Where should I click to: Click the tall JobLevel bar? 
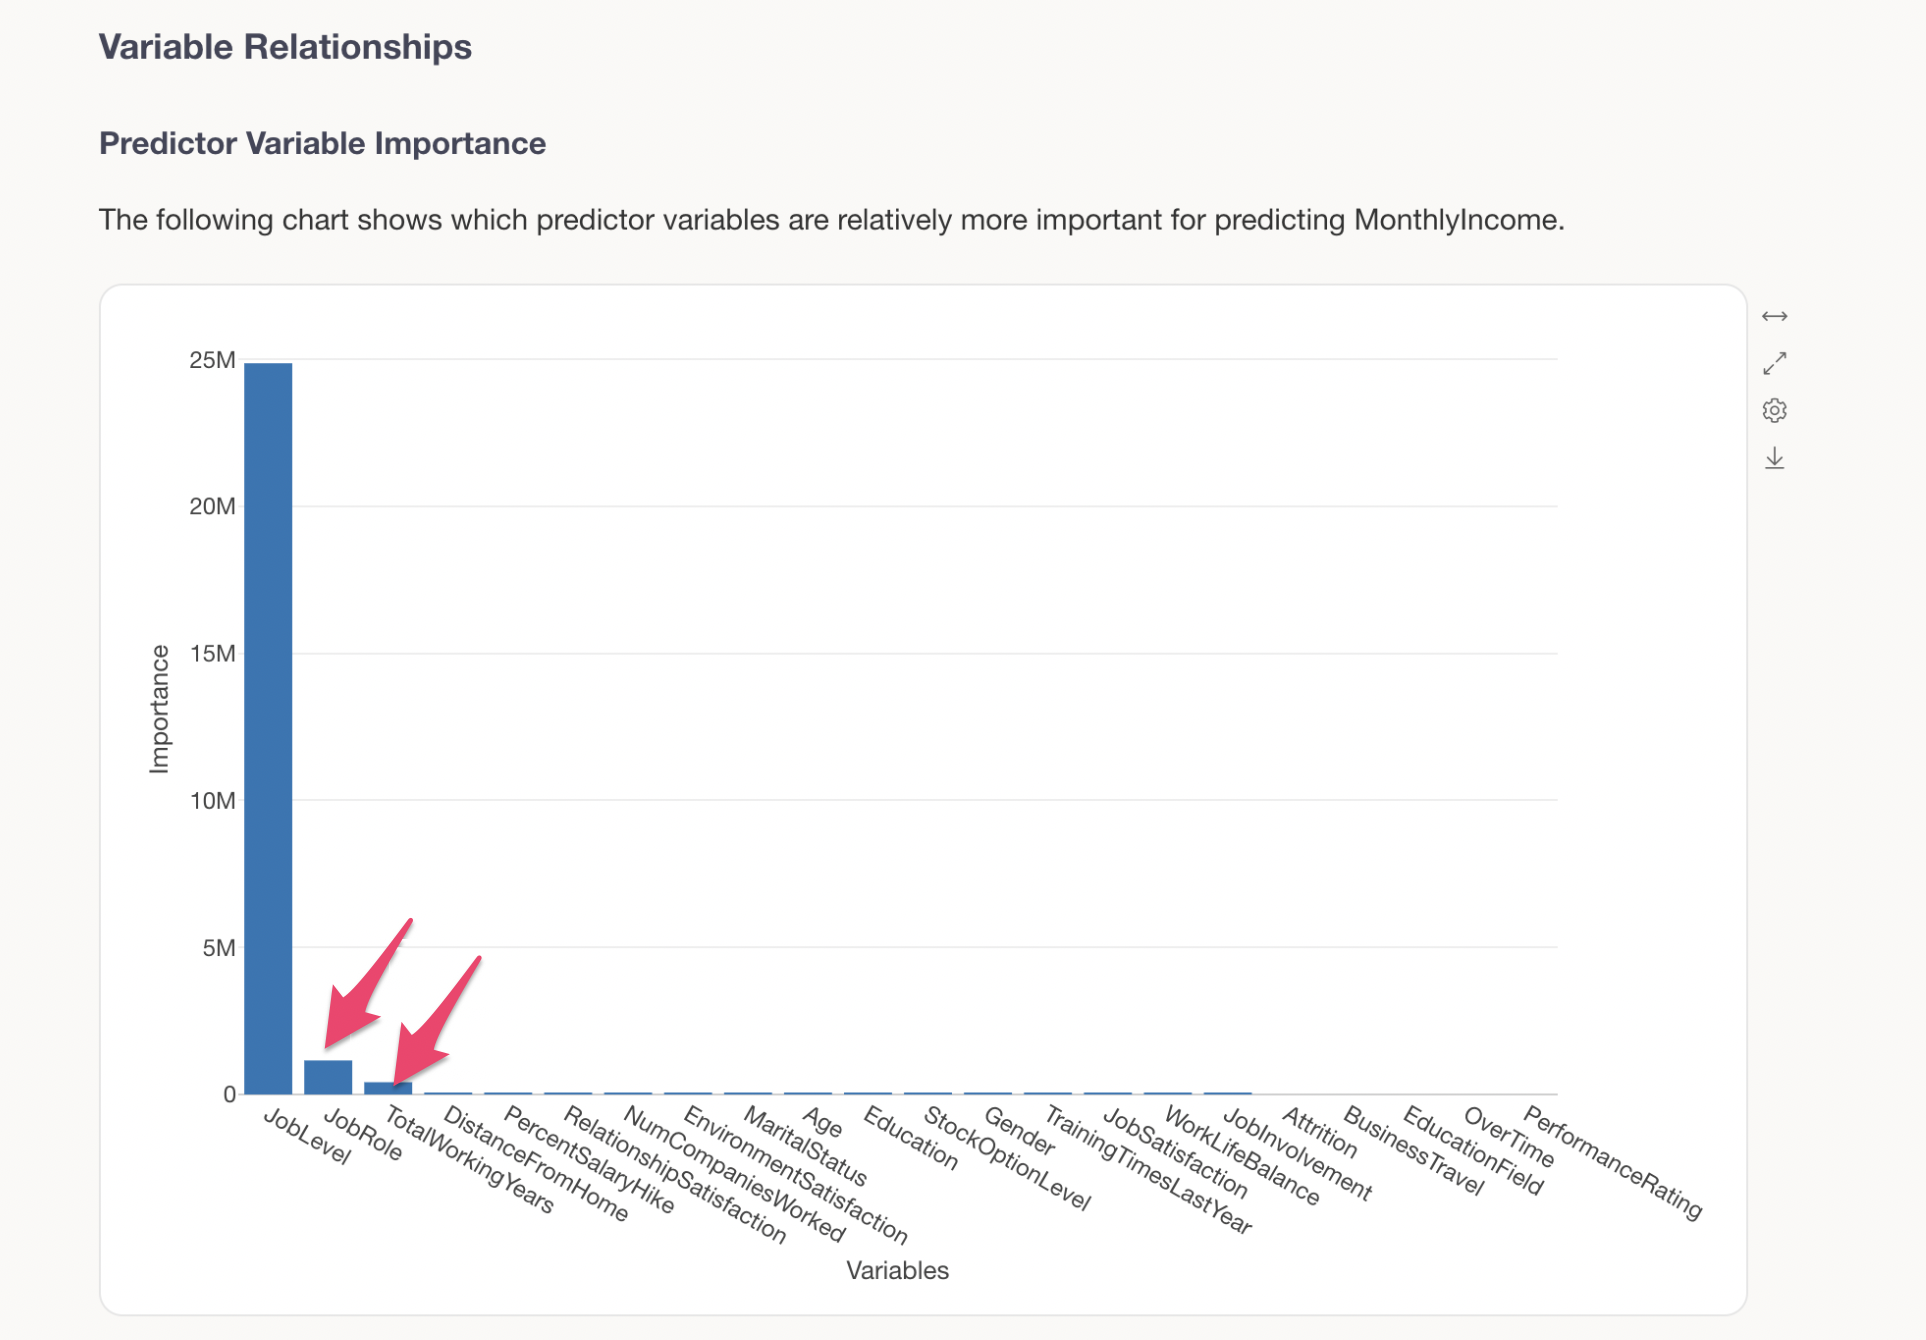pos(268,728)
